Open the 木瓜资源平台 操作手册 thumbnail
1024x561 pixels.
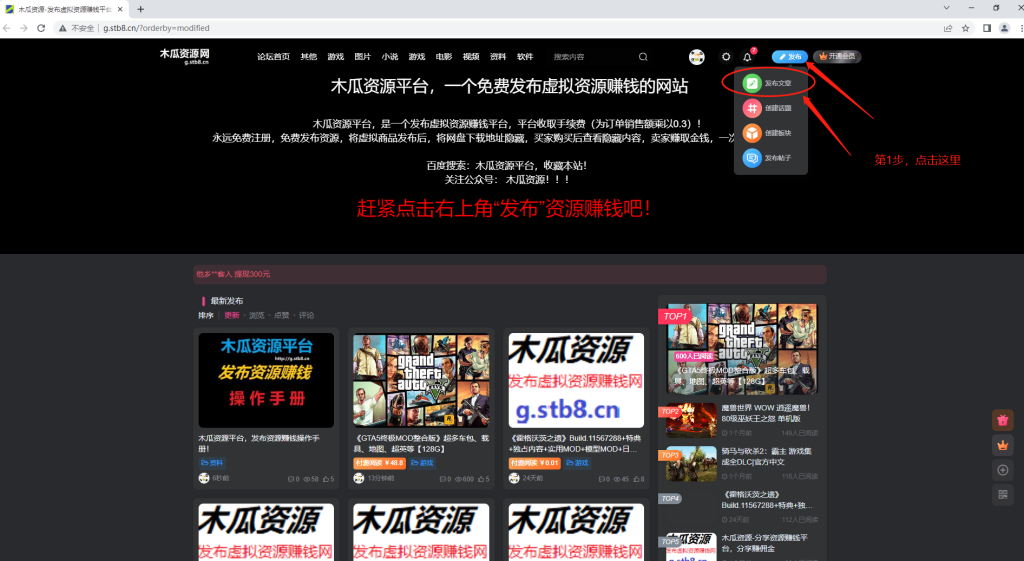pyautogui.click(x=266, y=380)
